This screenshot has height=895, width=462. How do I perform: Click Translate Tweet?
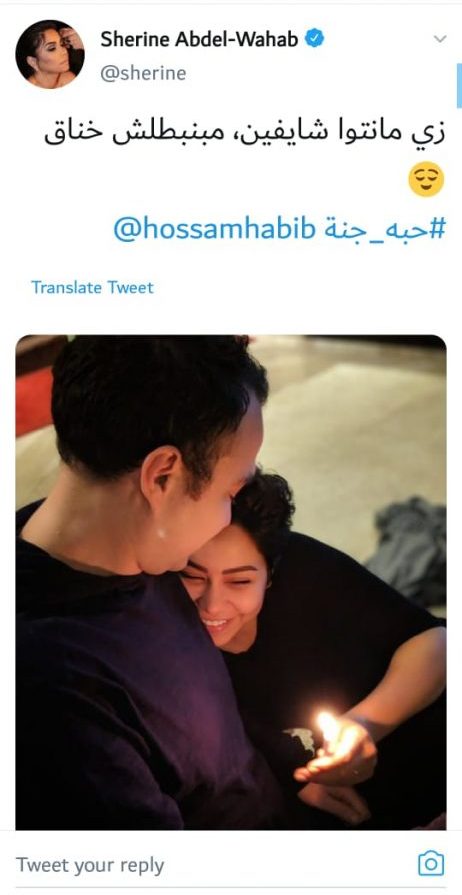(93, 287)
